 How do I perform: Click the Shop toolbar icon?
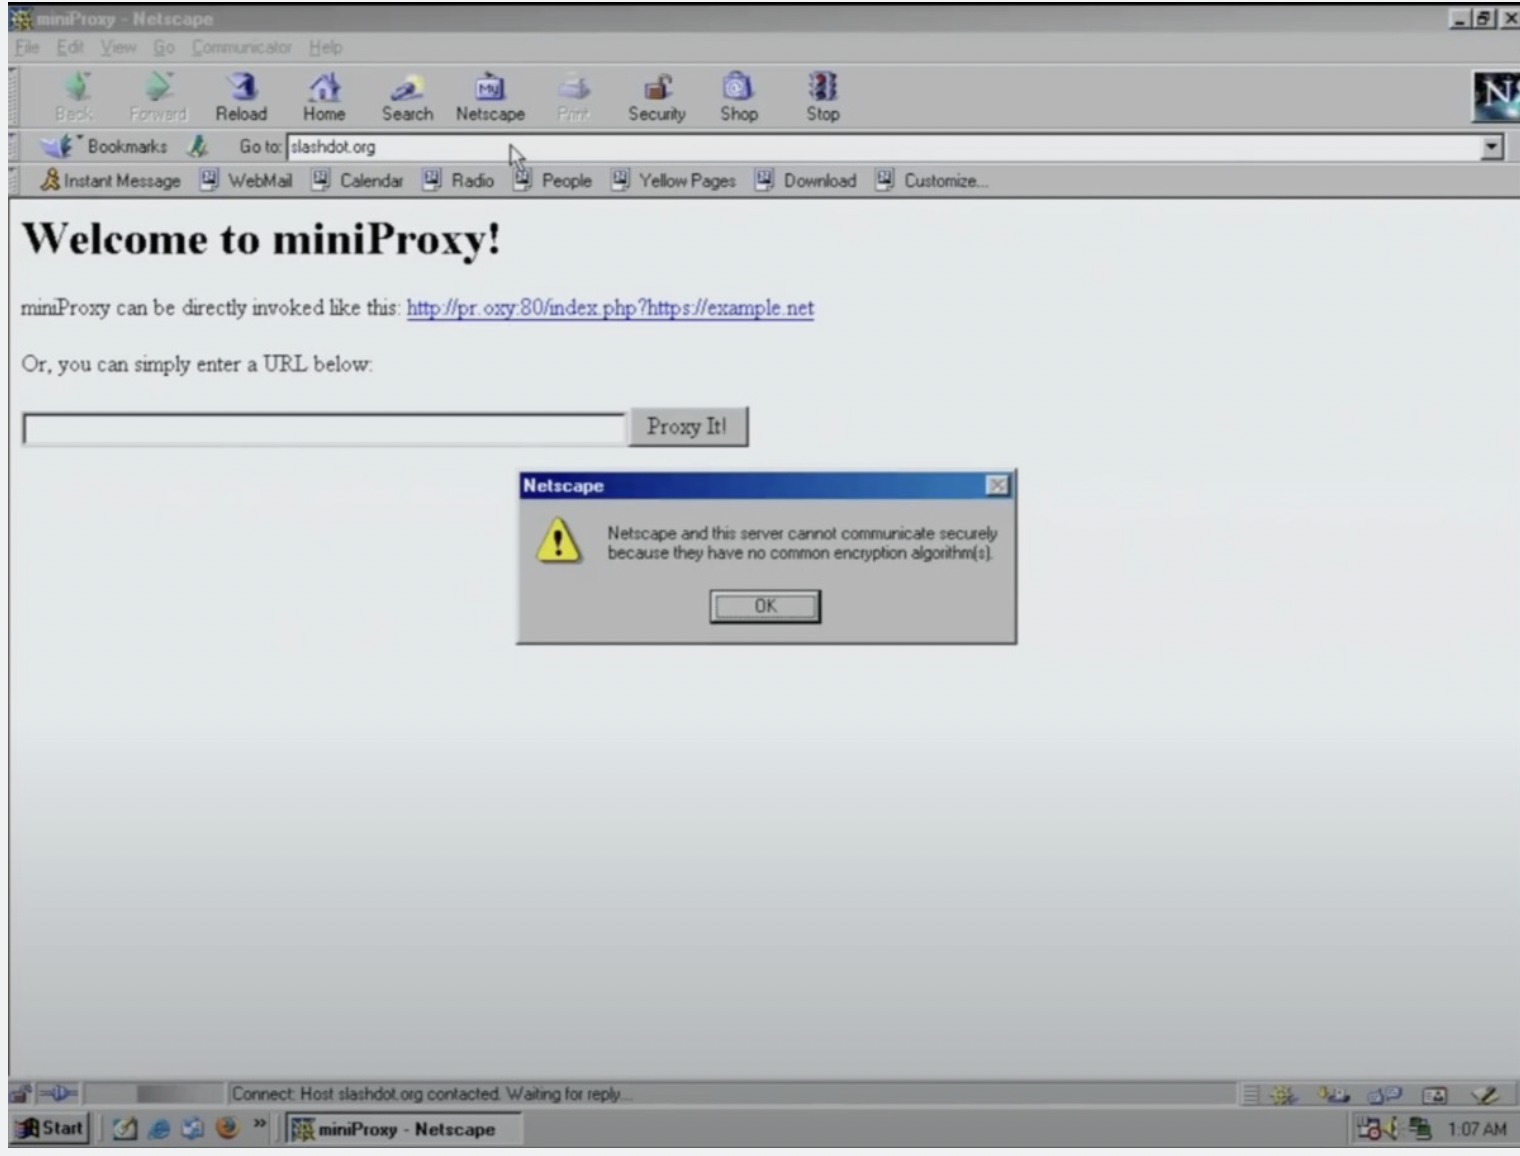click(x=739, y=97)
